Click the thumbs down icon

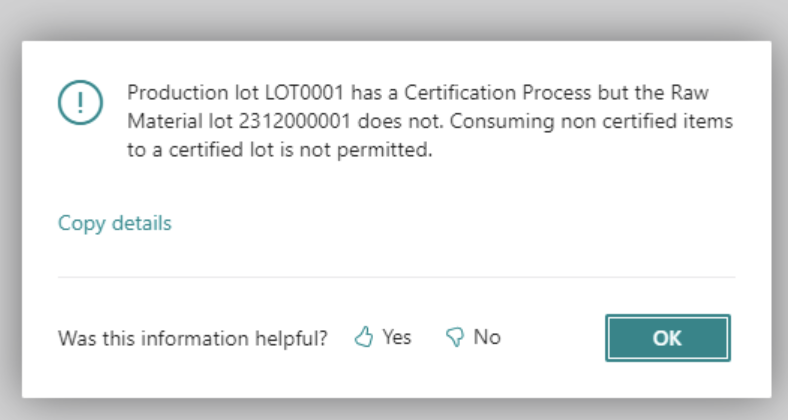click(x=455, y=338)
